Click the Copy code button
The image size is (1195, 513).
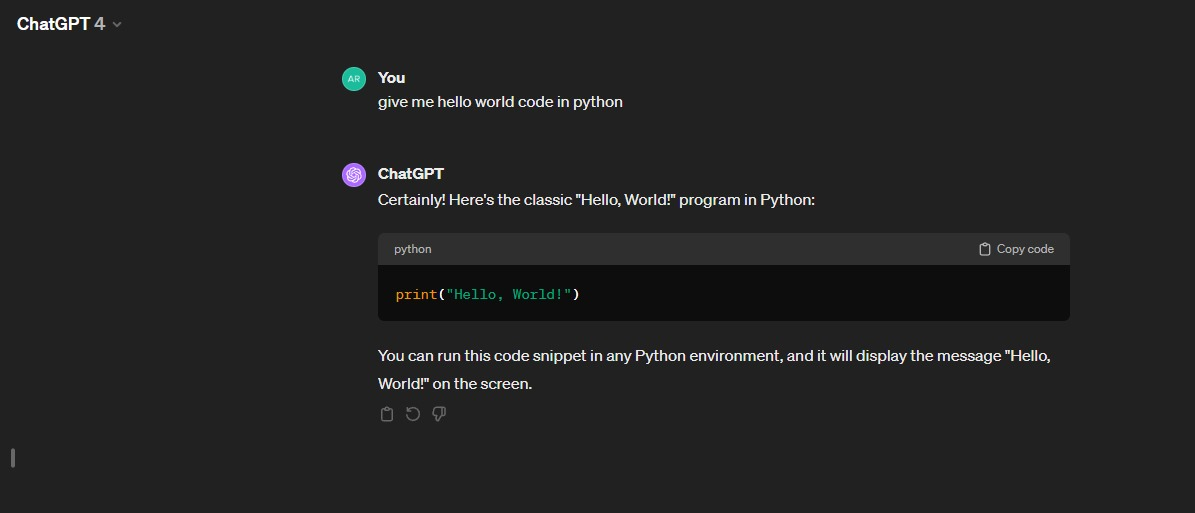click(x=1016, y=249)
